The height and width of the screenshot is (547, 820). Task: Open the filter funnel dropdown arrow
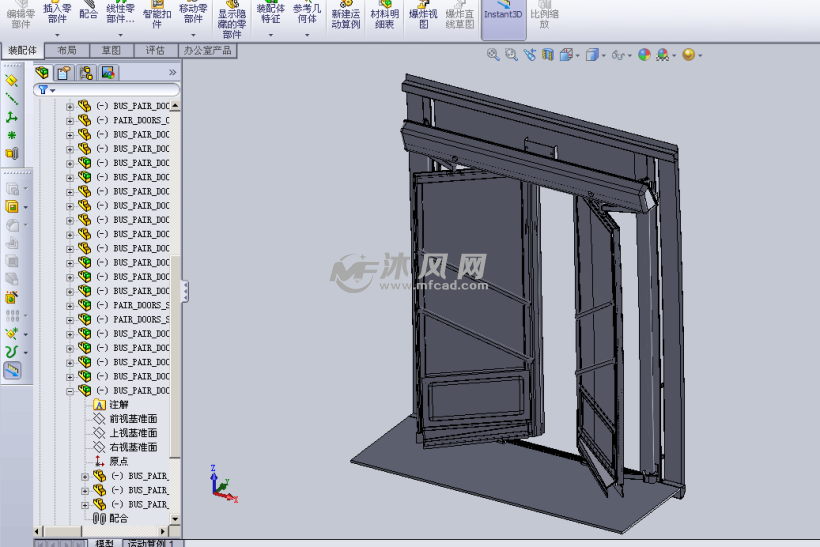point(52,91)
